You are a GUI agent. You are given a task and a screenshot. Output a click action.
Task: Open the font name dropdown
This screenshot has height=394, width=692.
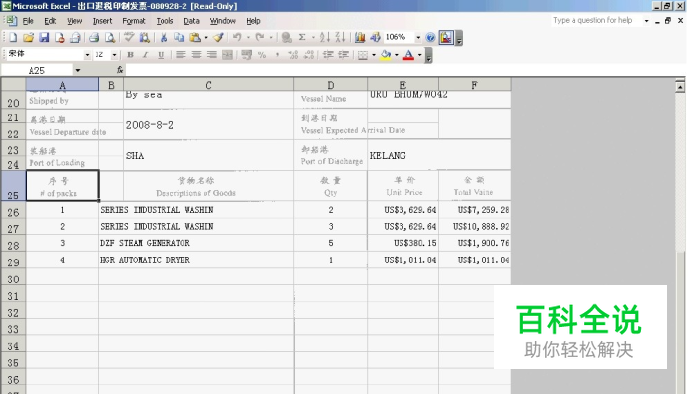click(87, 55)
